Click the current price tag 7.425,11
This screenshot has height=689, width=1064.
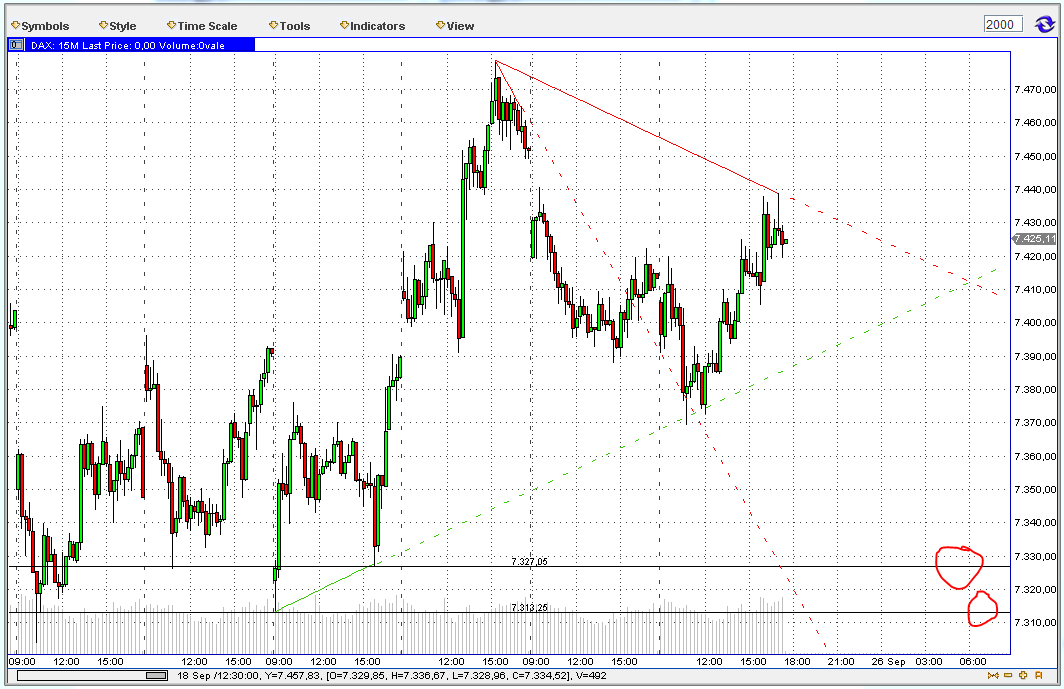[1035, 238]
